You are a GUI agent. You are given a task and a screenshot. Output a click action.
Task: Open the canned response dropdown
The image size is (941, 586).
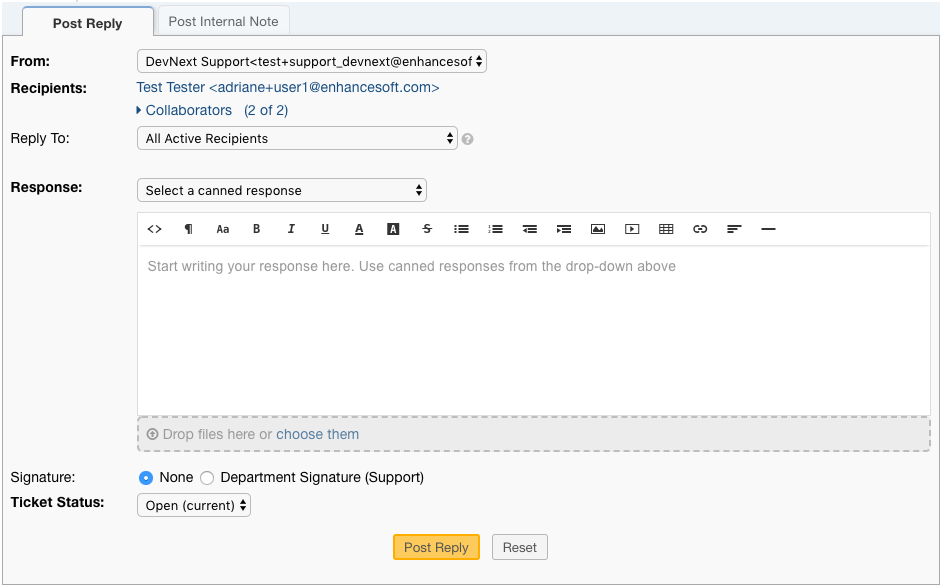(281, 191)
